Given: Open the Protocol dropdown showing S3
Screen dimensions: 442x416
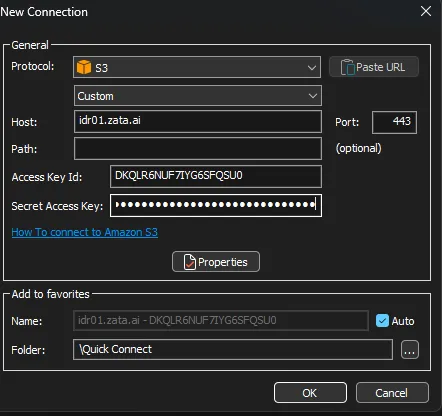Looking at the screenshot, I should 197,67.
